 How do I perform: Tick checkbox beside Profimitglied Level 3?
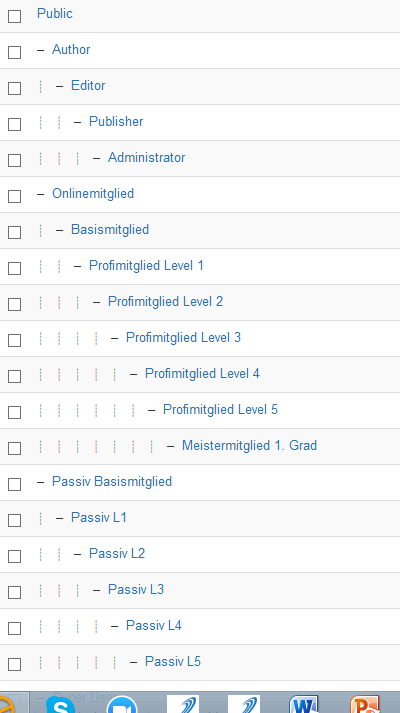[15, 341]
